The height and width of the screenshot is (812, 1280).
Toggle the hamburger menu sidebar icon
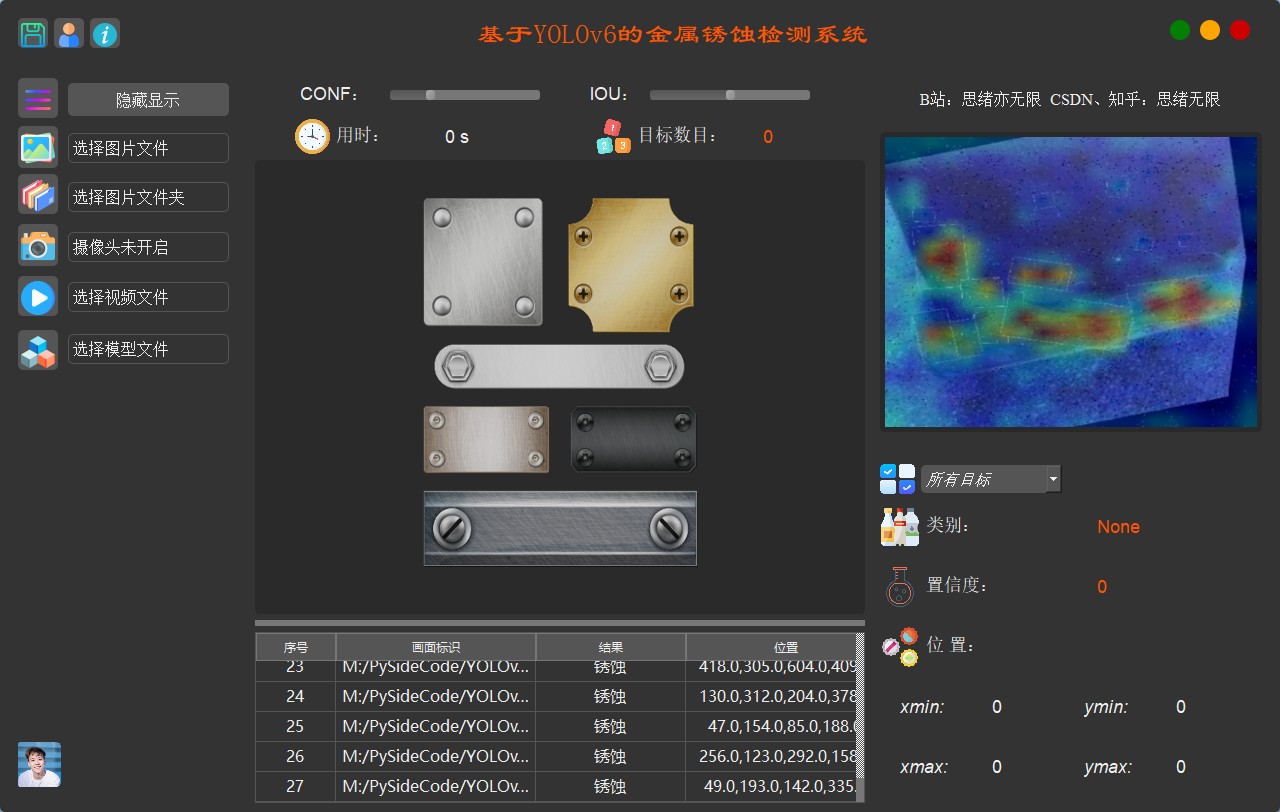(38, 99)
